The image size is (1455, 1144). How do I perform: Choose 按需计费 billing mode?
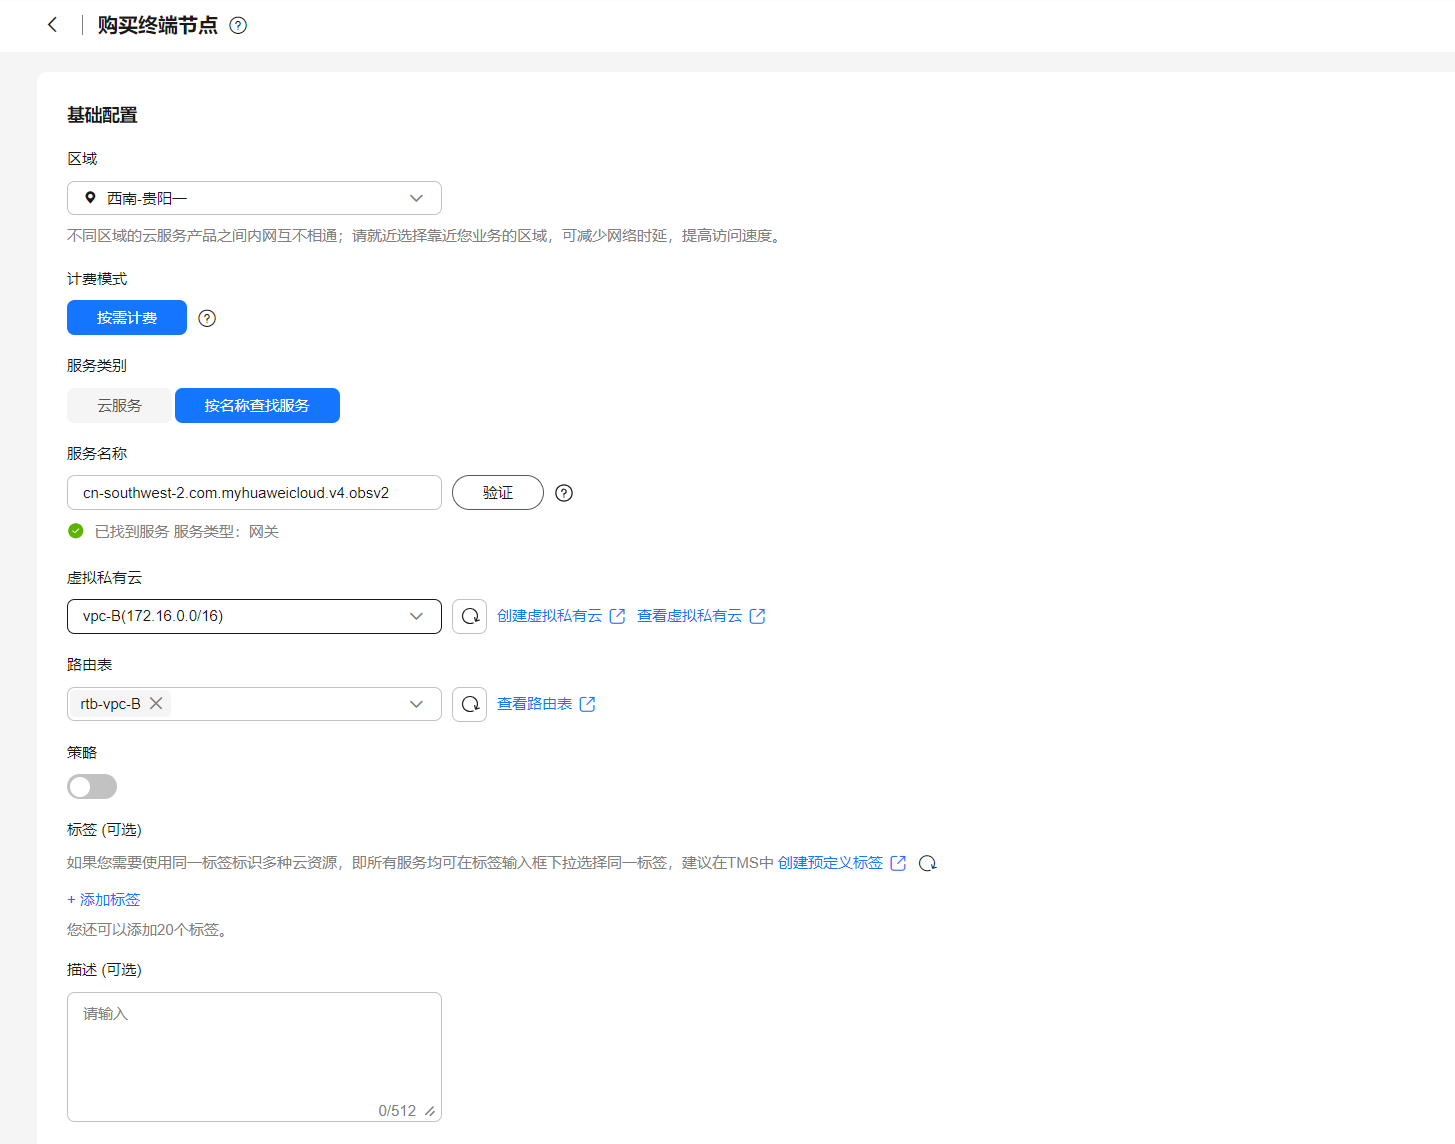[x=127, y=317]
